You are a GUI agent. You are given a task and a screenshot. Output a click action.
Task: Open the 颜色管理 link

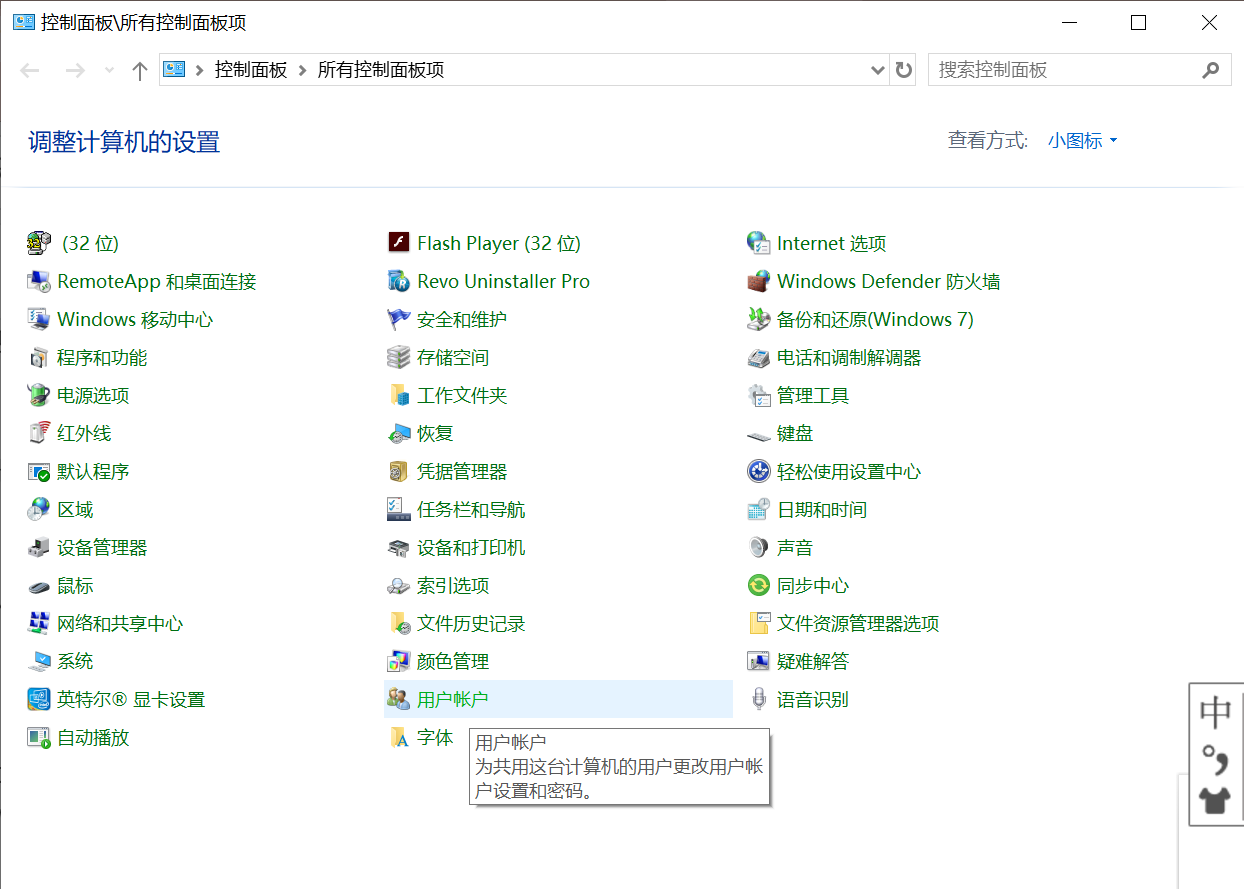453,661
